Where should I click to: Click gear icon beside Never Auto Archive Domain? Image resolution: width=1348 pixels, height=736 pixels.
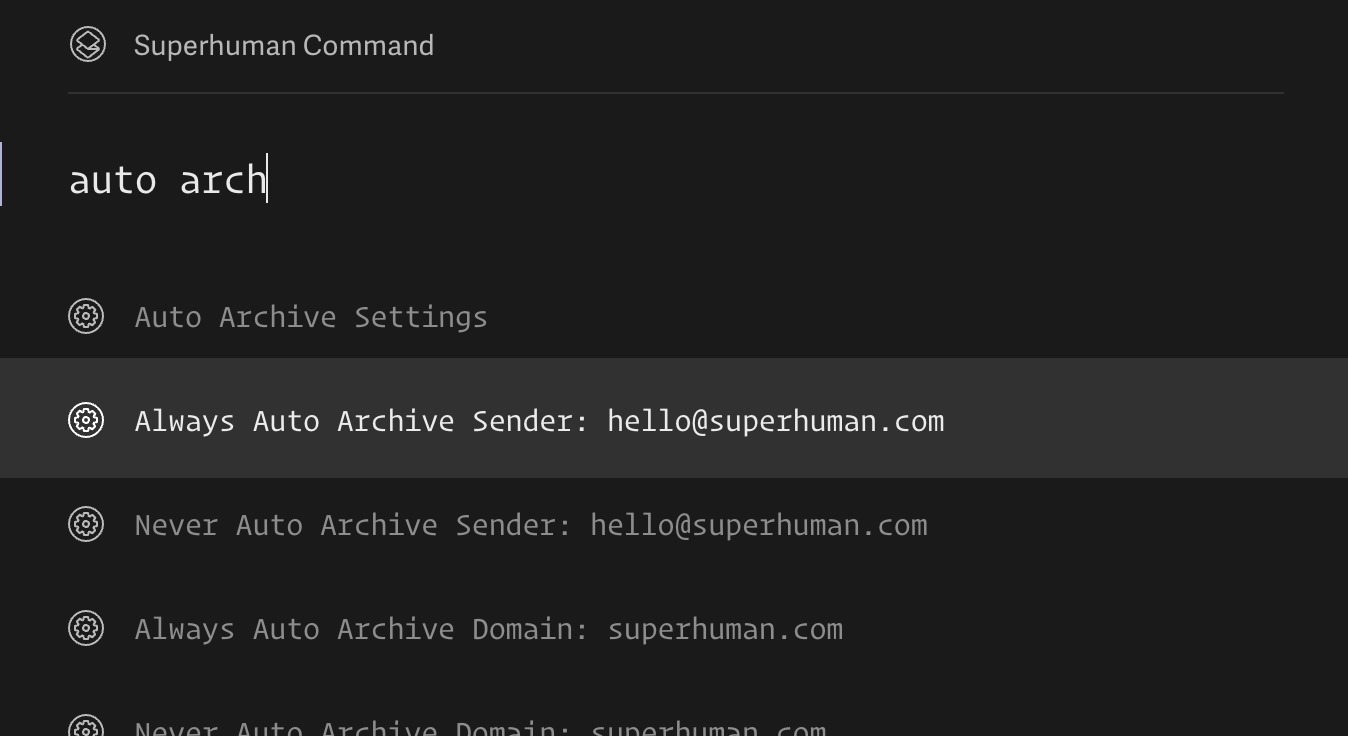pyautogui.click(x=86, y=728)
